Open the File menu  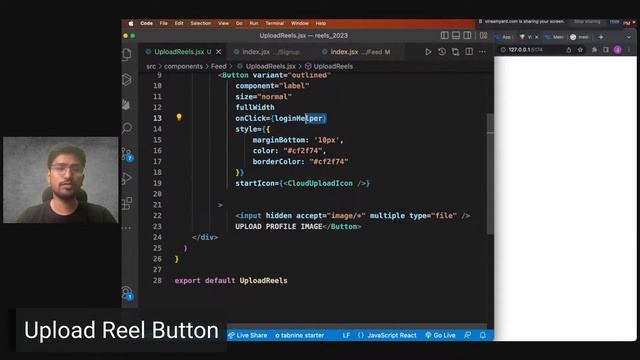tap(164, 23)
